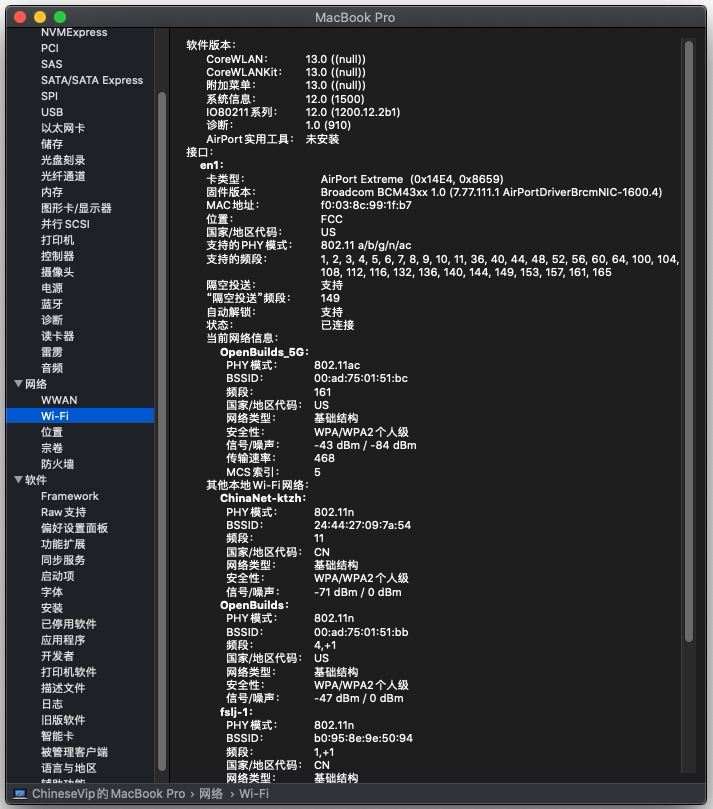Image resolution: width=713 pixels, height=809 pixels.
Task: Click the Wi-Fi details pane scrollbar
Action: 689,341
